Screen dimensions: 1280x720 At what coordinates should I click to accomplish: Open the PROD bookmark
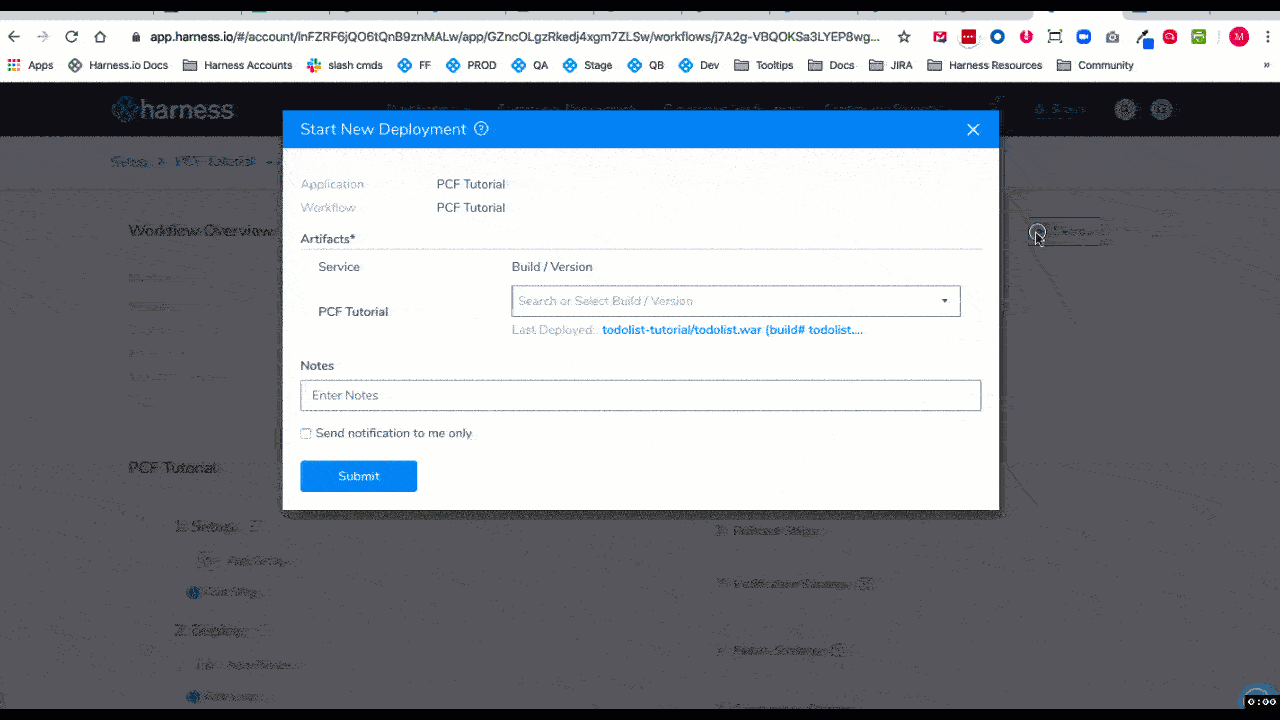pos(471,65)
